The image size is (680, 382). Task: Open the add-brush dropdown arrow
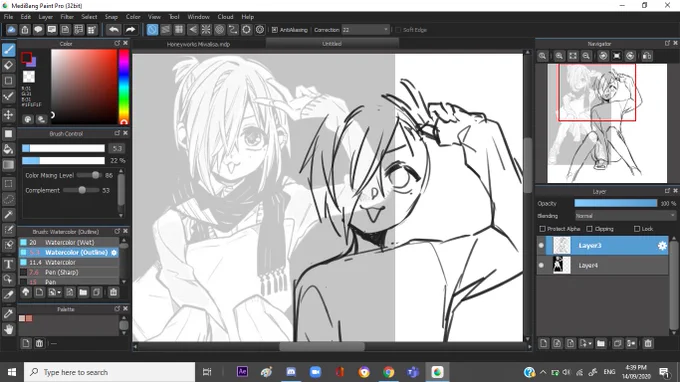pos(59,293)
